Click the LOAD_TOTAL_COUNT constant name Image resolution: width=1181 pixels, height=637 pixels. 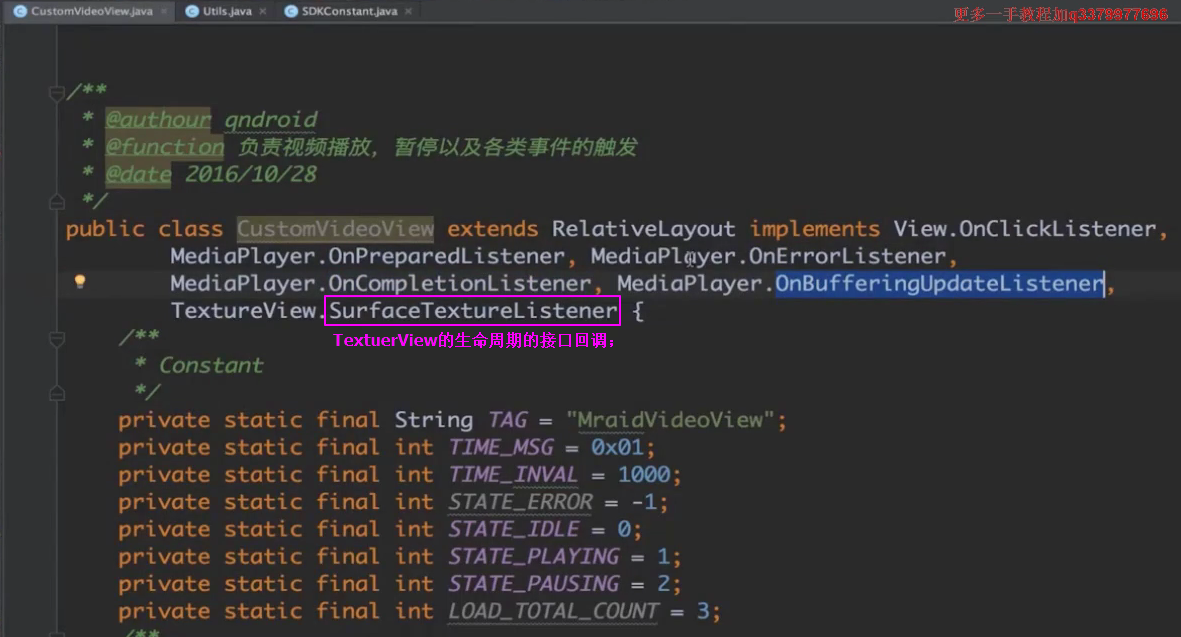point(554,611)
